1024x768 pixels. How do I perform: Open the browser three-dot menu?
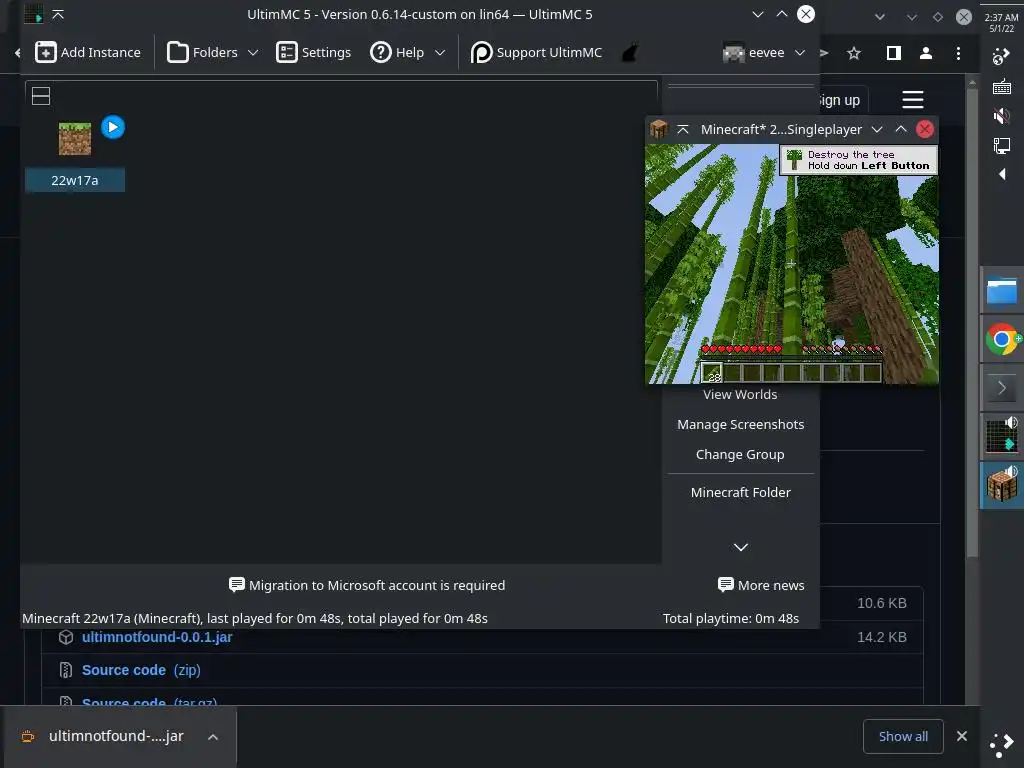[958, 53]
